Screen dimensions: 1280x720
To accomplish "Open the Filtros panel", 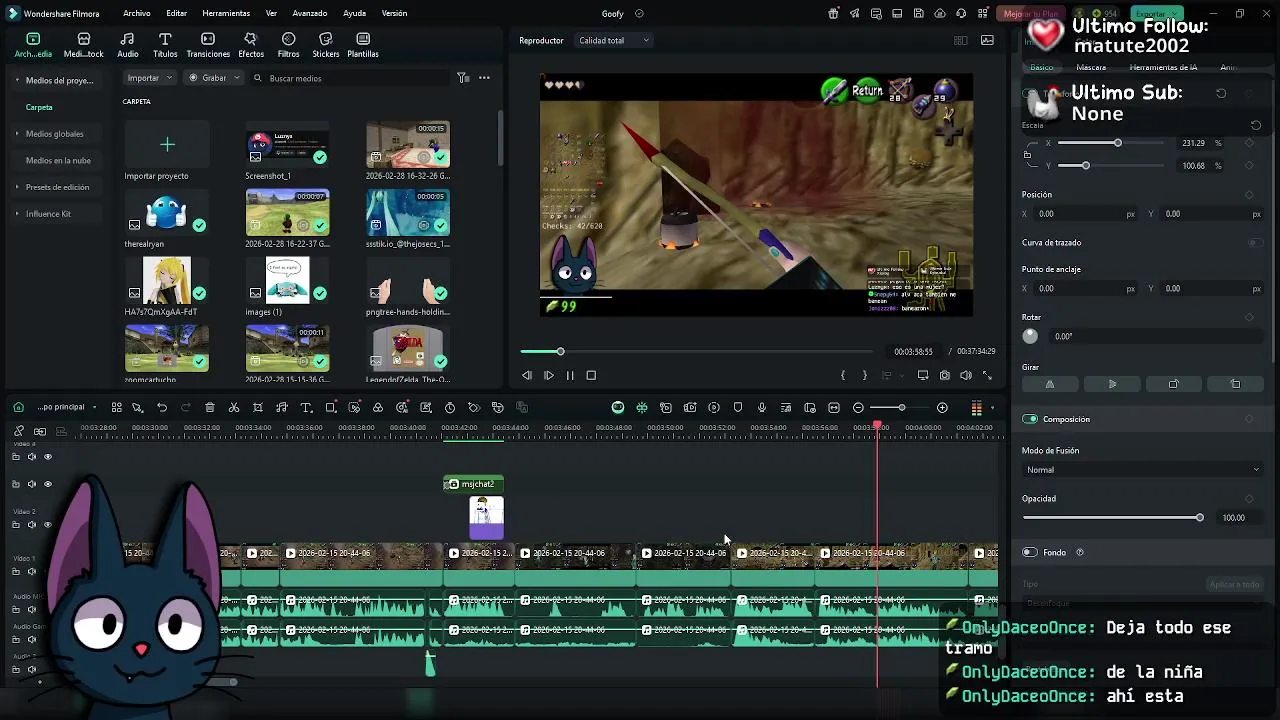I will 288,45.
